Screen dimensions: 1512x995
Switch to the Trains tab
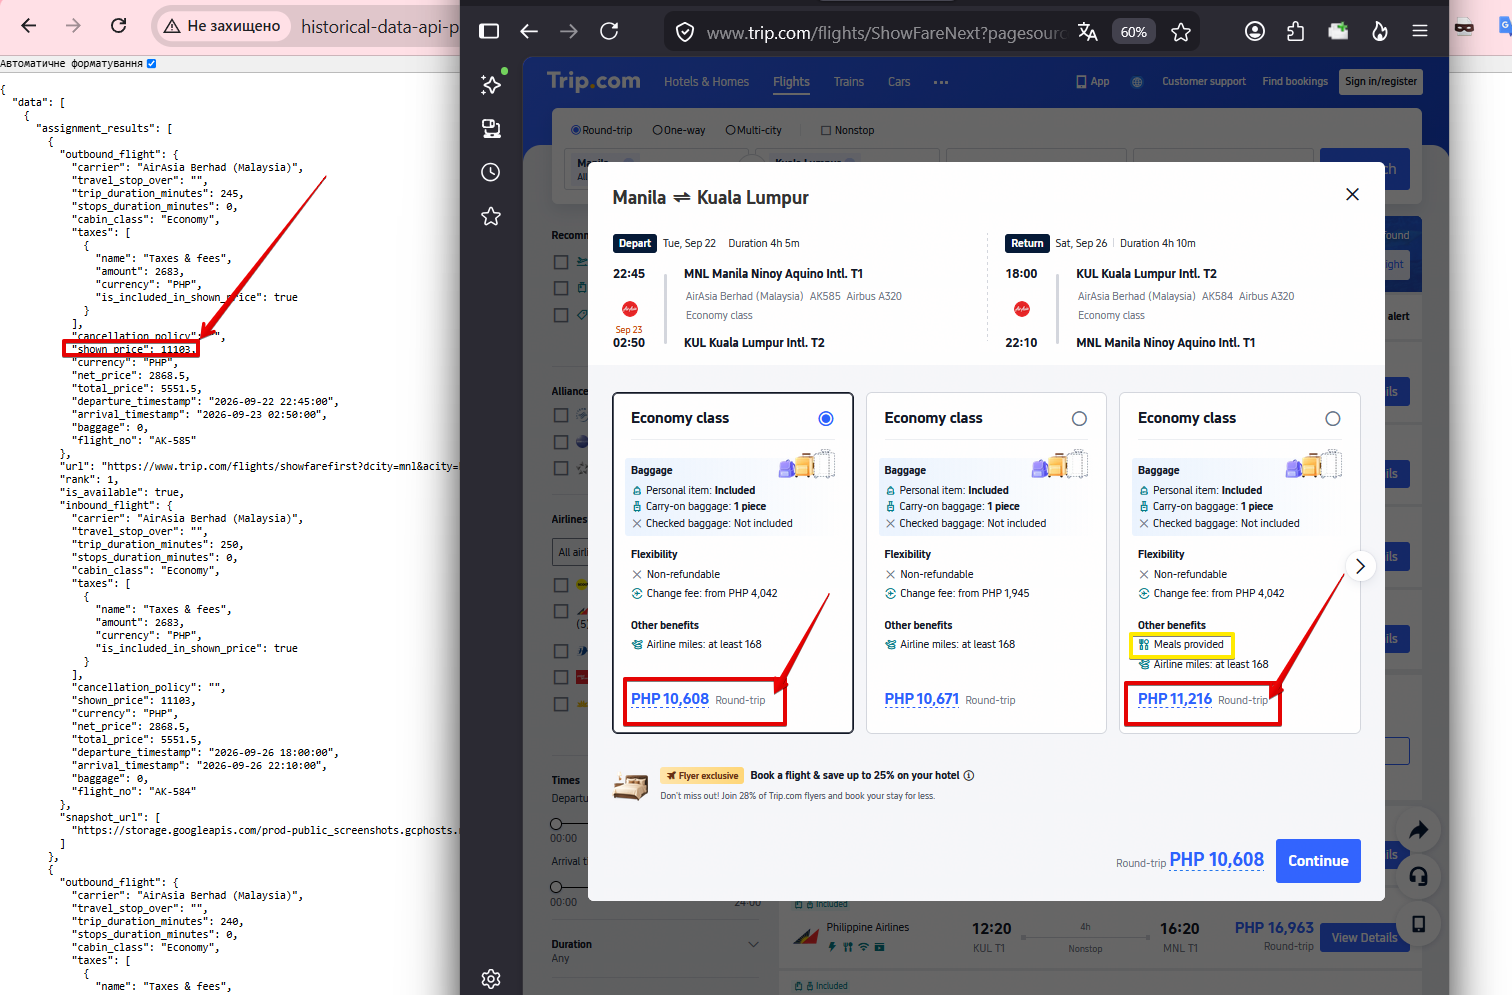849,82
